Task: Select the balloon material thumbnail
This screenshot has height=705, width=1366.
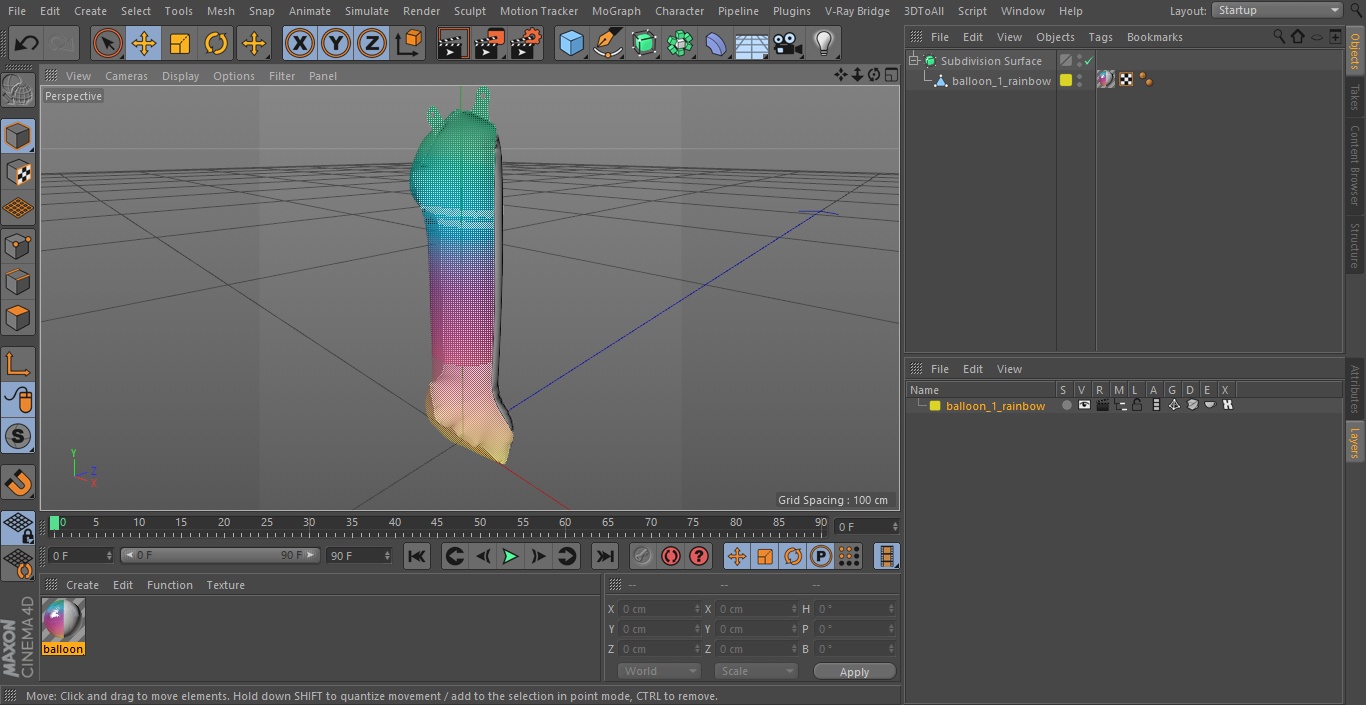Action: [63, 621]
